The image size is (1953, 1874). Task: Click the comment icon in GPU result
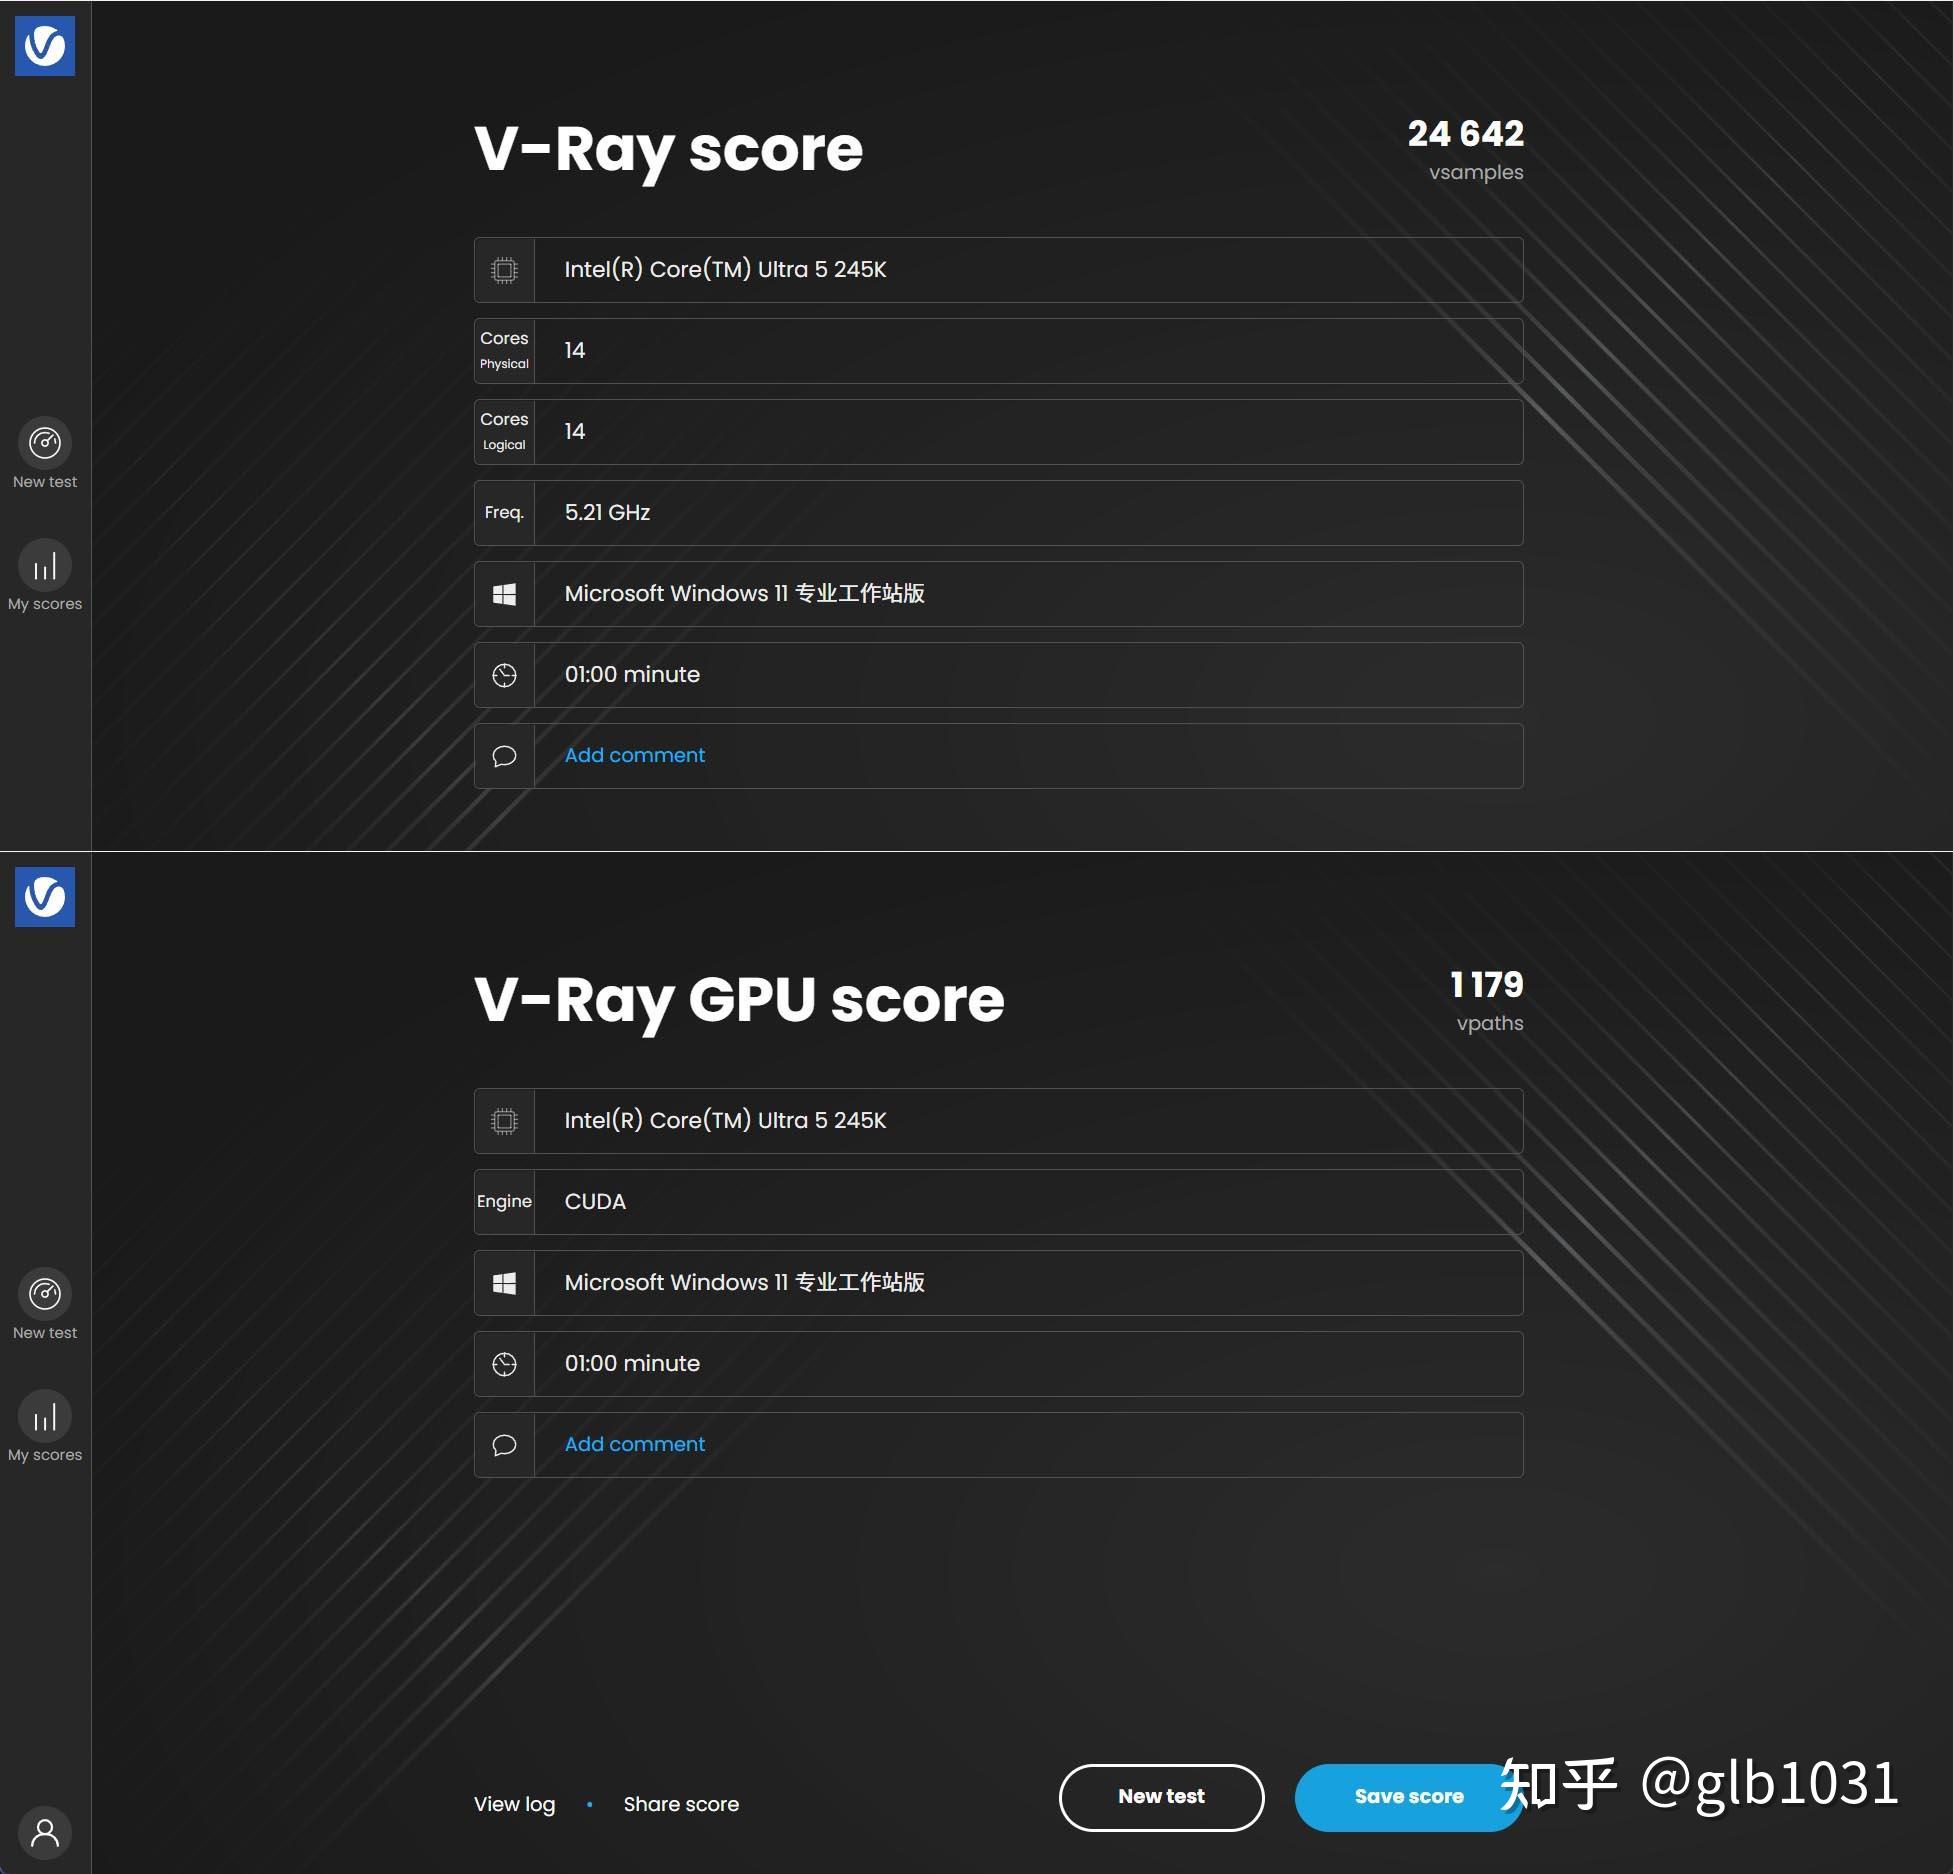tap(504, 1443)
